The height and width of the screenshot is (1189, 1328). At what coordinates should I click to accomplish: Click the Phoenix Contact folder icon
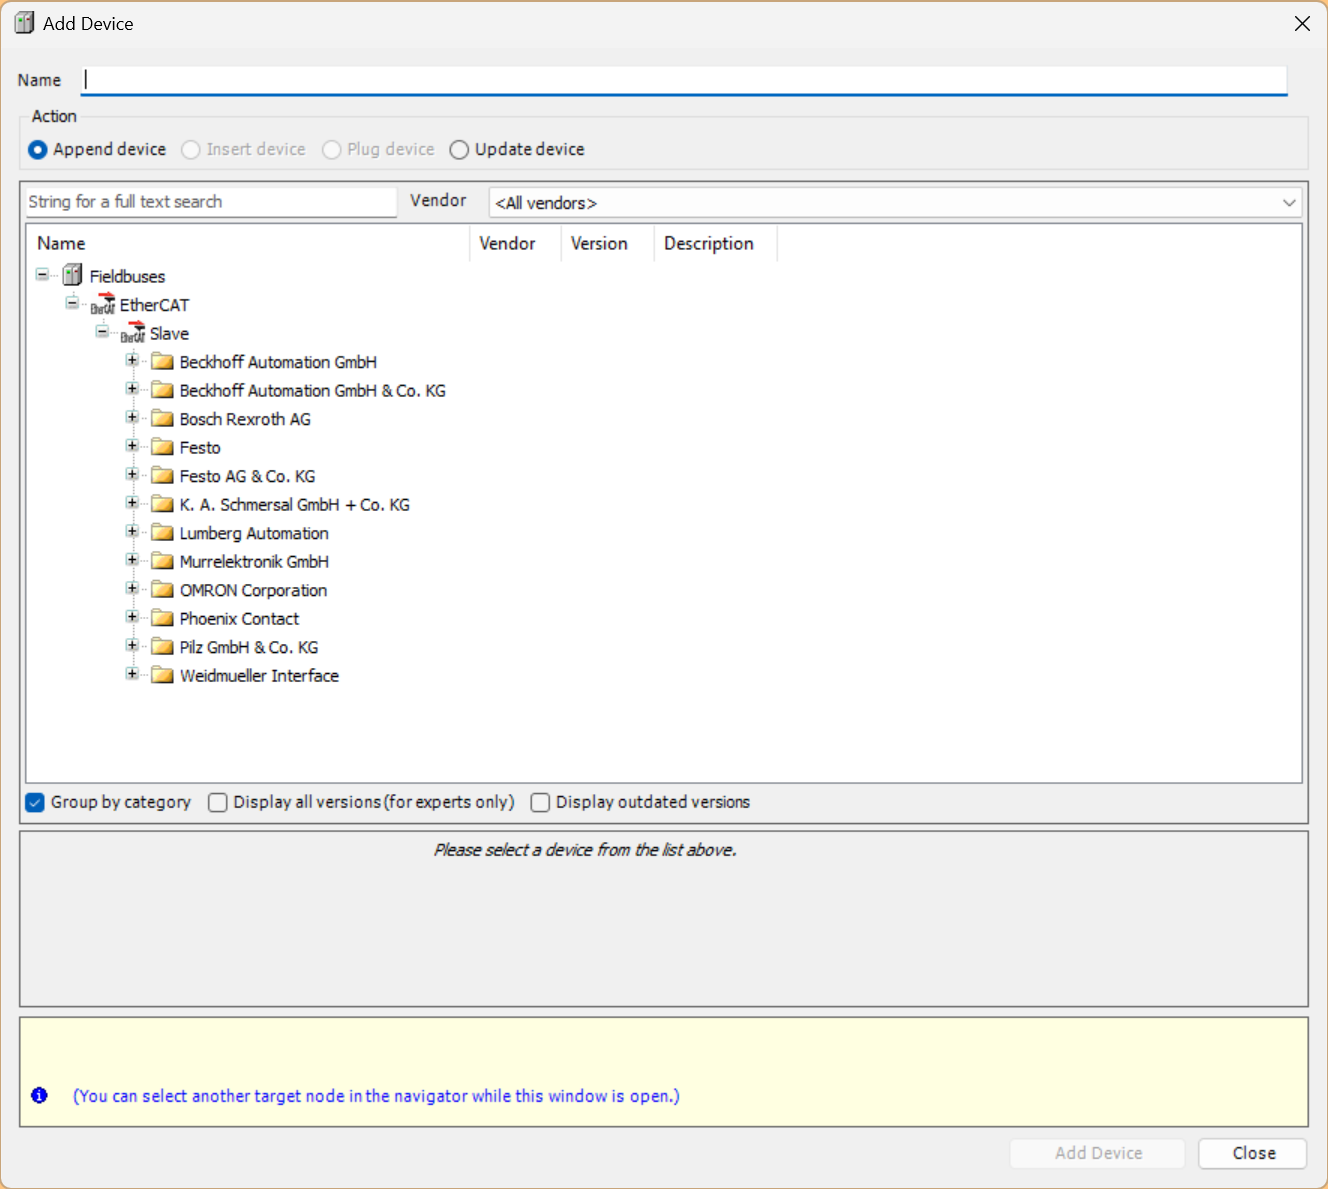(x=163, y=618)
